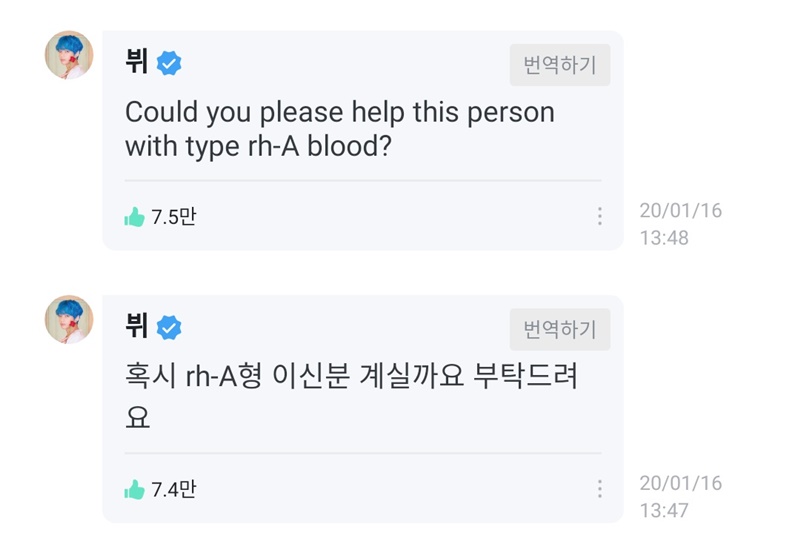Click the name 뷔 above the English message

(x=137, y=63)
